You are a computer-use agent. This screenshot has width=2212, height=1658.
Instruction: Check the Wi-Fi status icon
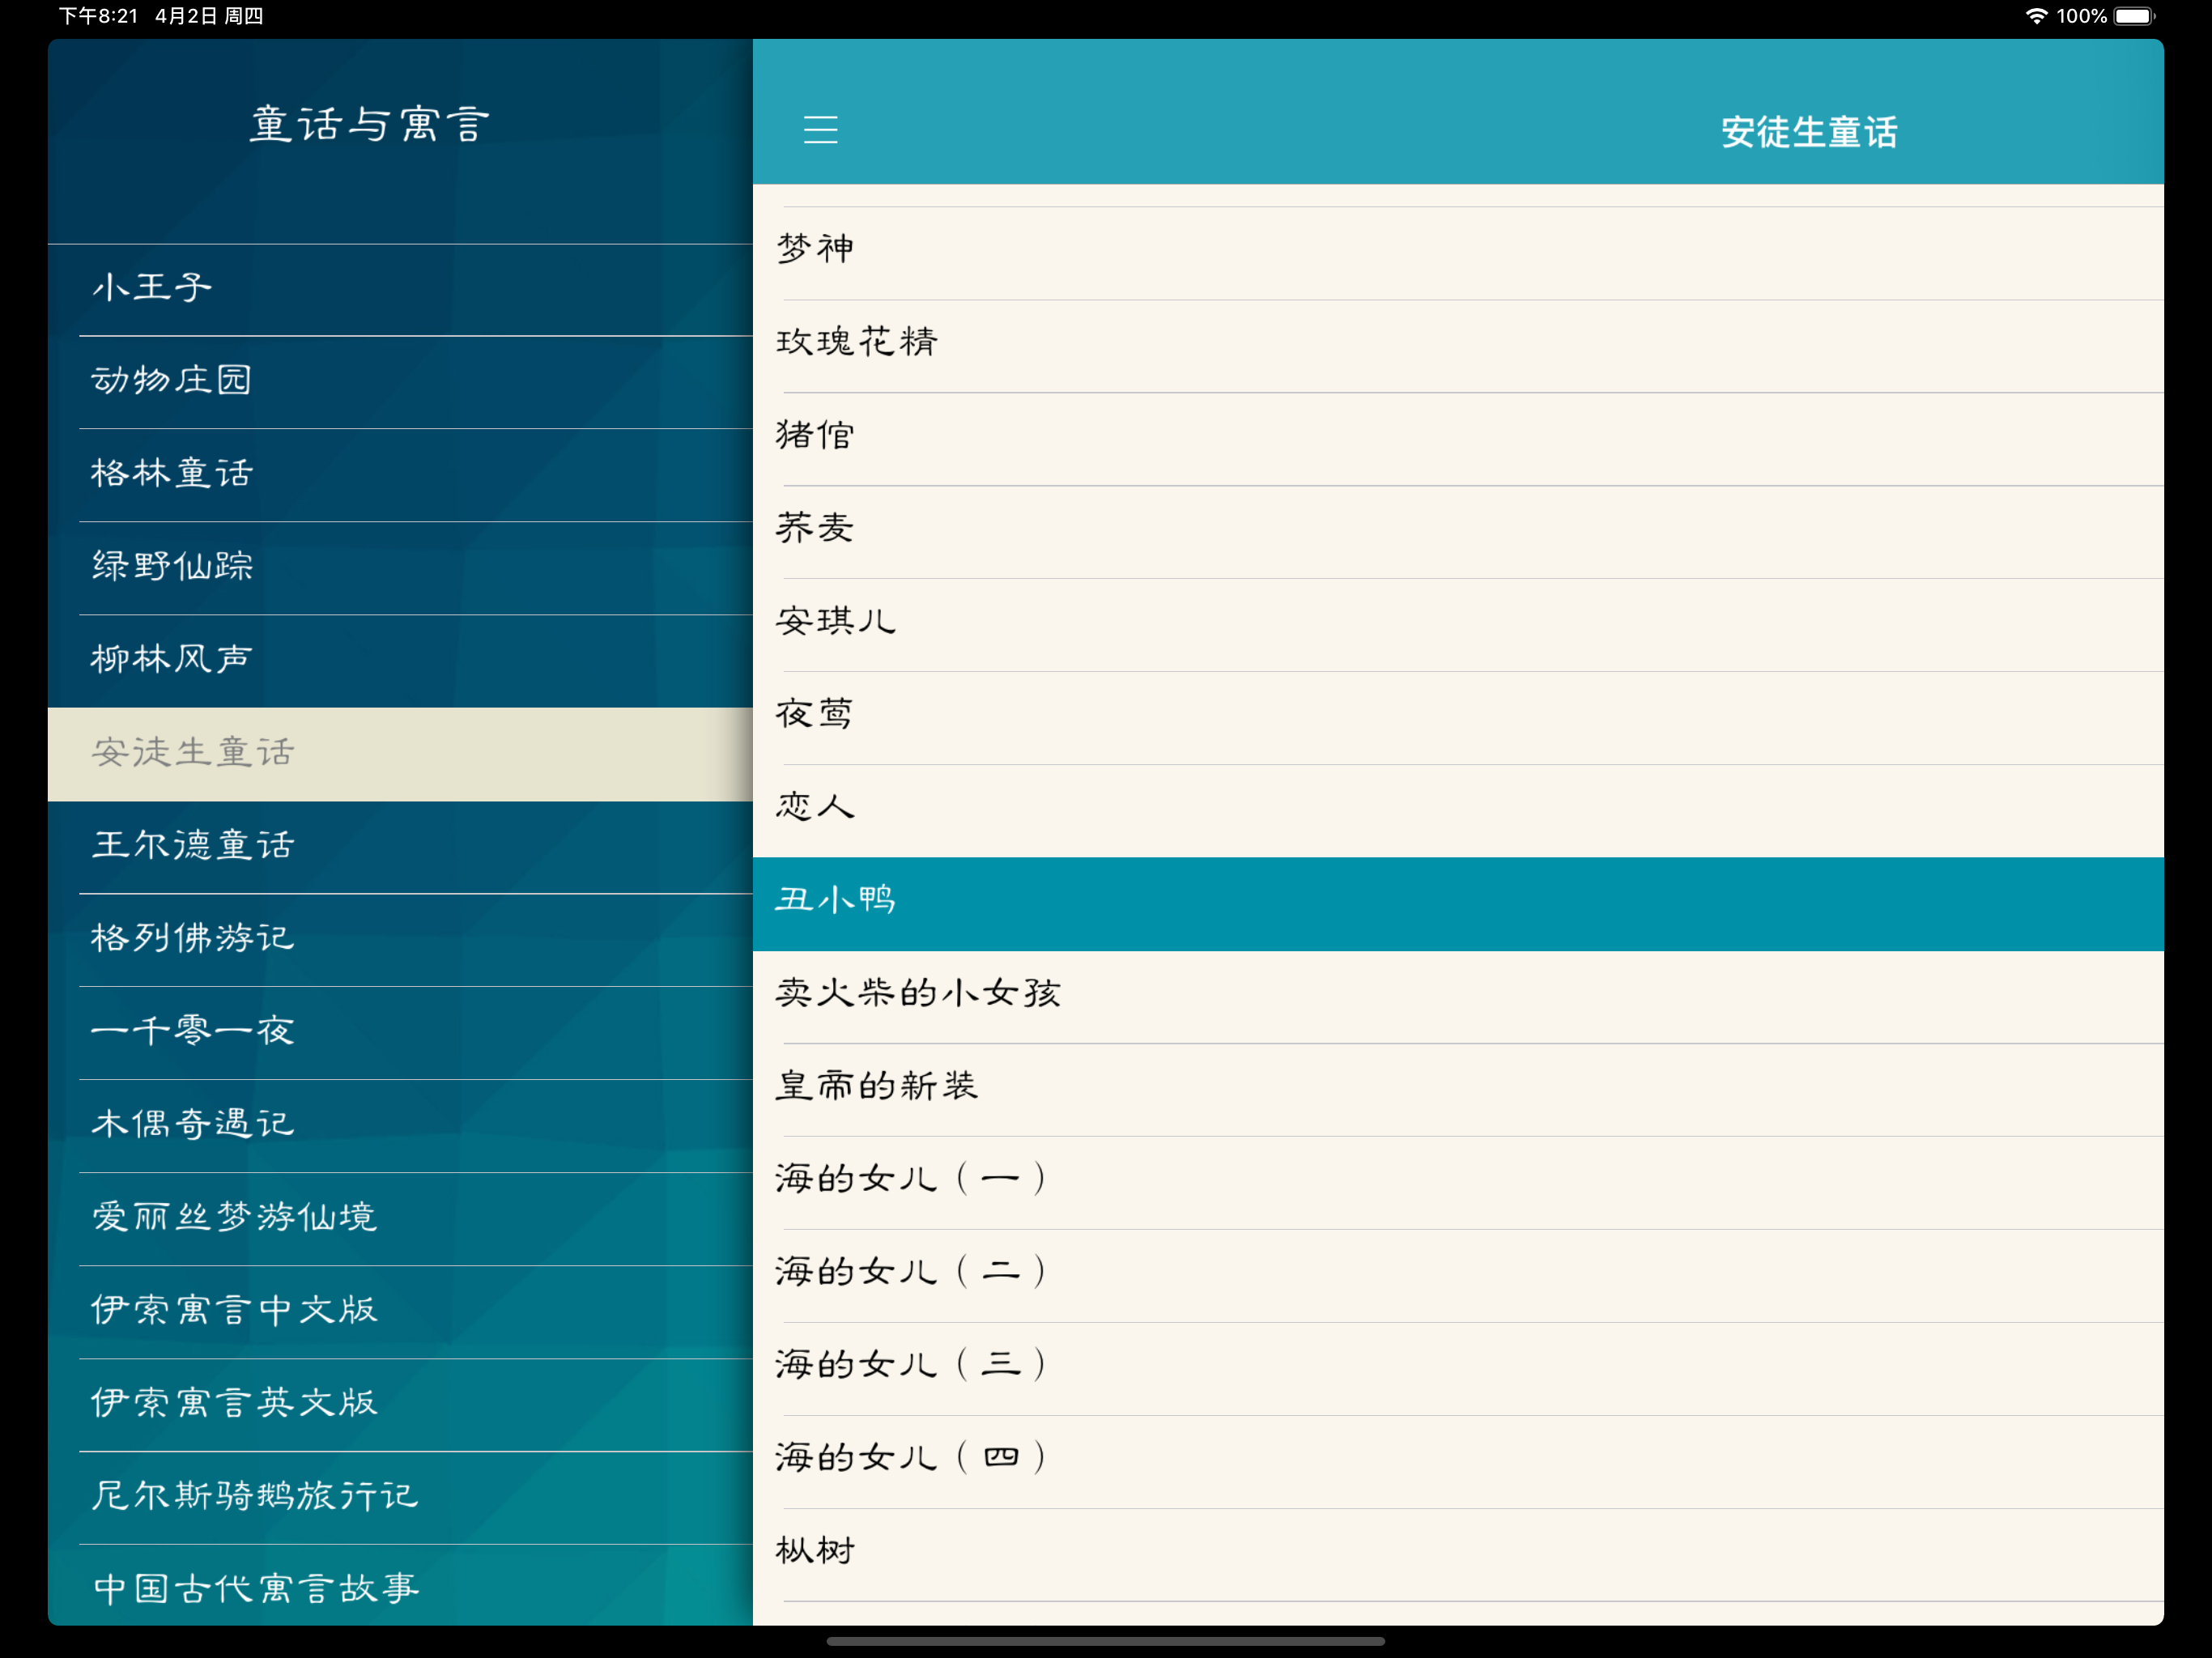click(x=2036, y=16)
